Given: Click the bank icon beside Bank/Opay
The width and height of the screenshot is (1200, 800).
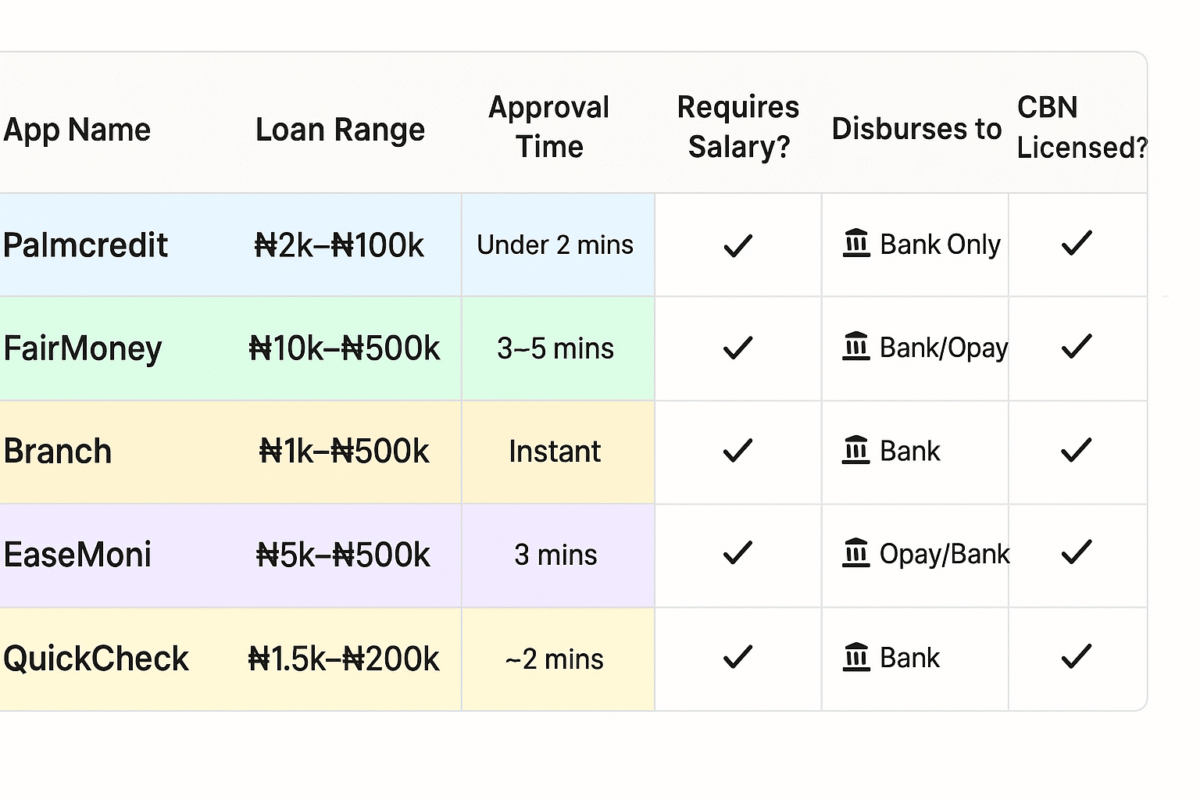Looking at the screenshot, I should pyautogui.click(x=856, y=348).
